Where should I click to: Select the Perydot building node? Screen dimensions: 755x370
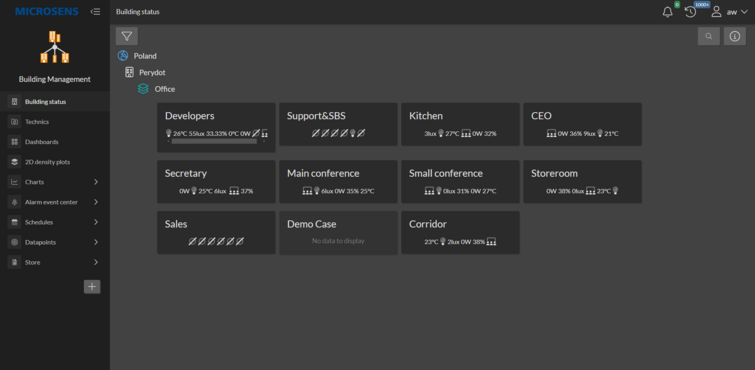coord(145,72)
